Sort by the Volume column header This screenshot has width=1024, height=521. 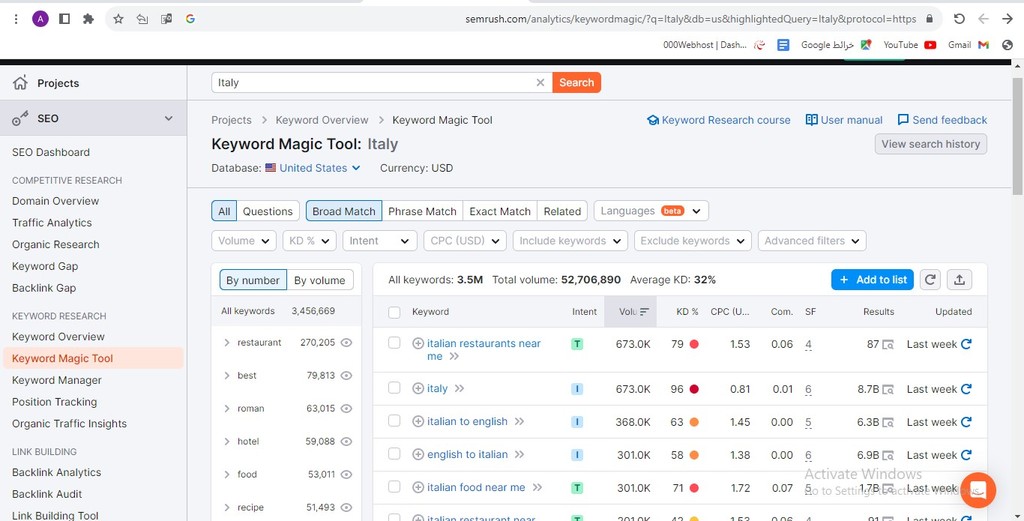[x=630, y=312]
